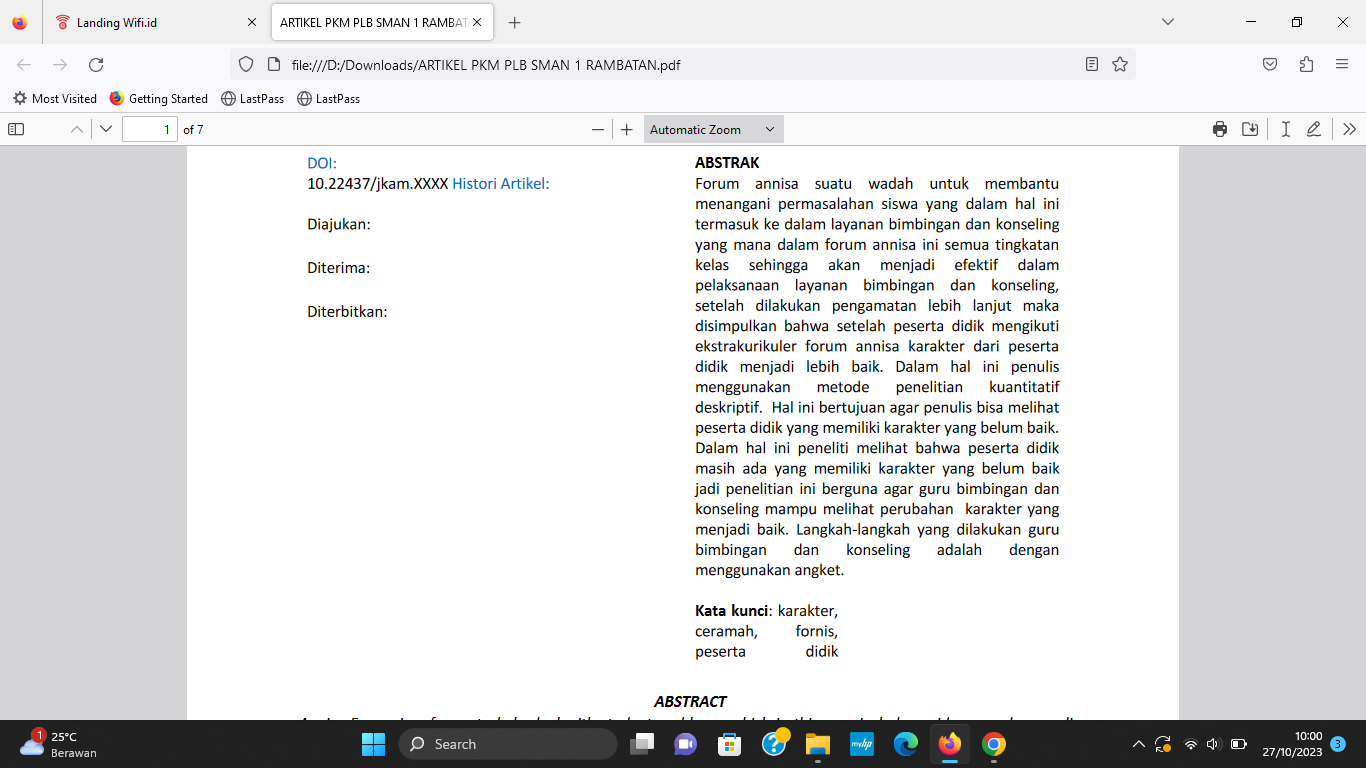Open Firefox application menu
Viewport: 1366px width, 768px height.
coord(1342,64)
